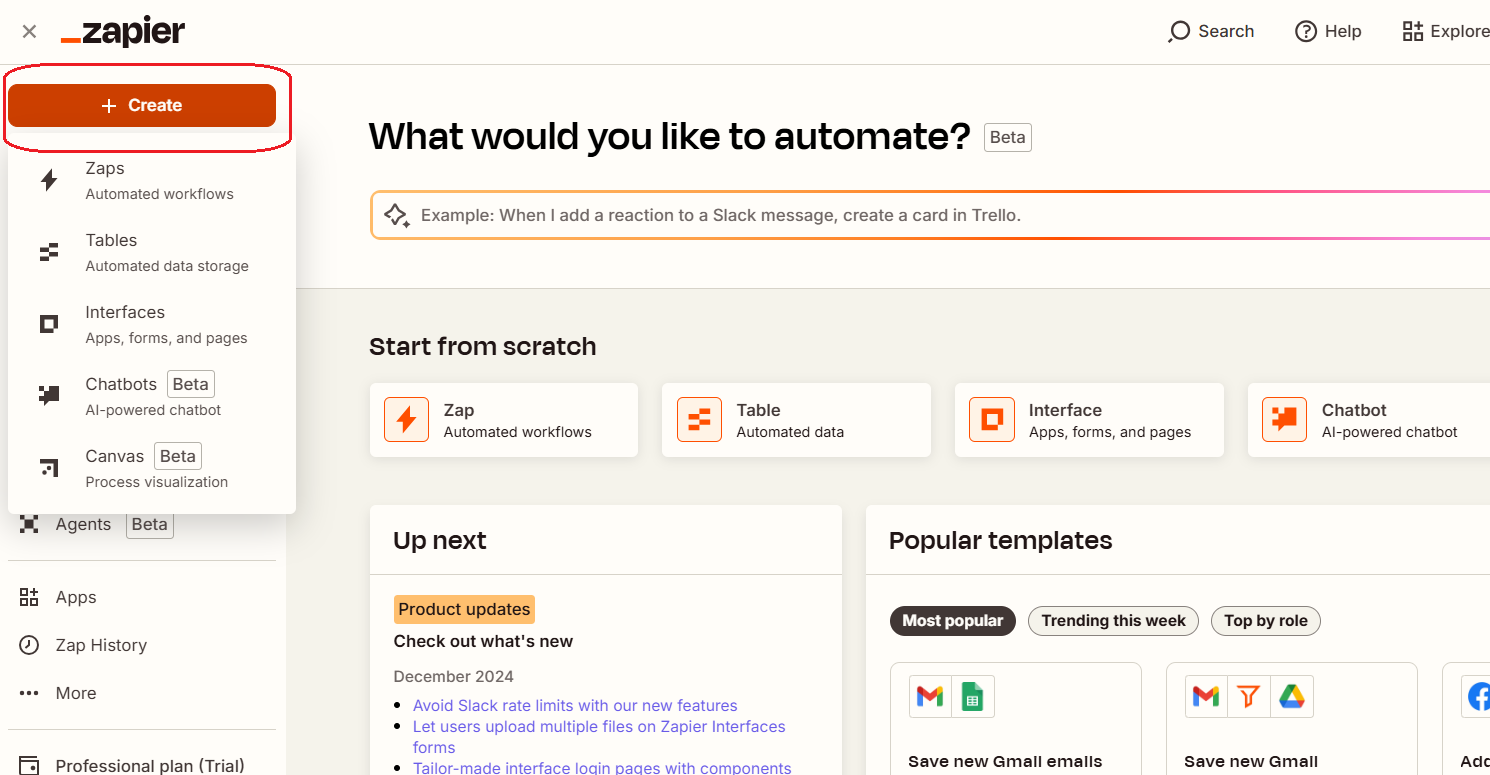The height and width of the screenshot is (775, 1490).
Task: Click the Zap History clock icon
Action: click(x=29, y=645)
